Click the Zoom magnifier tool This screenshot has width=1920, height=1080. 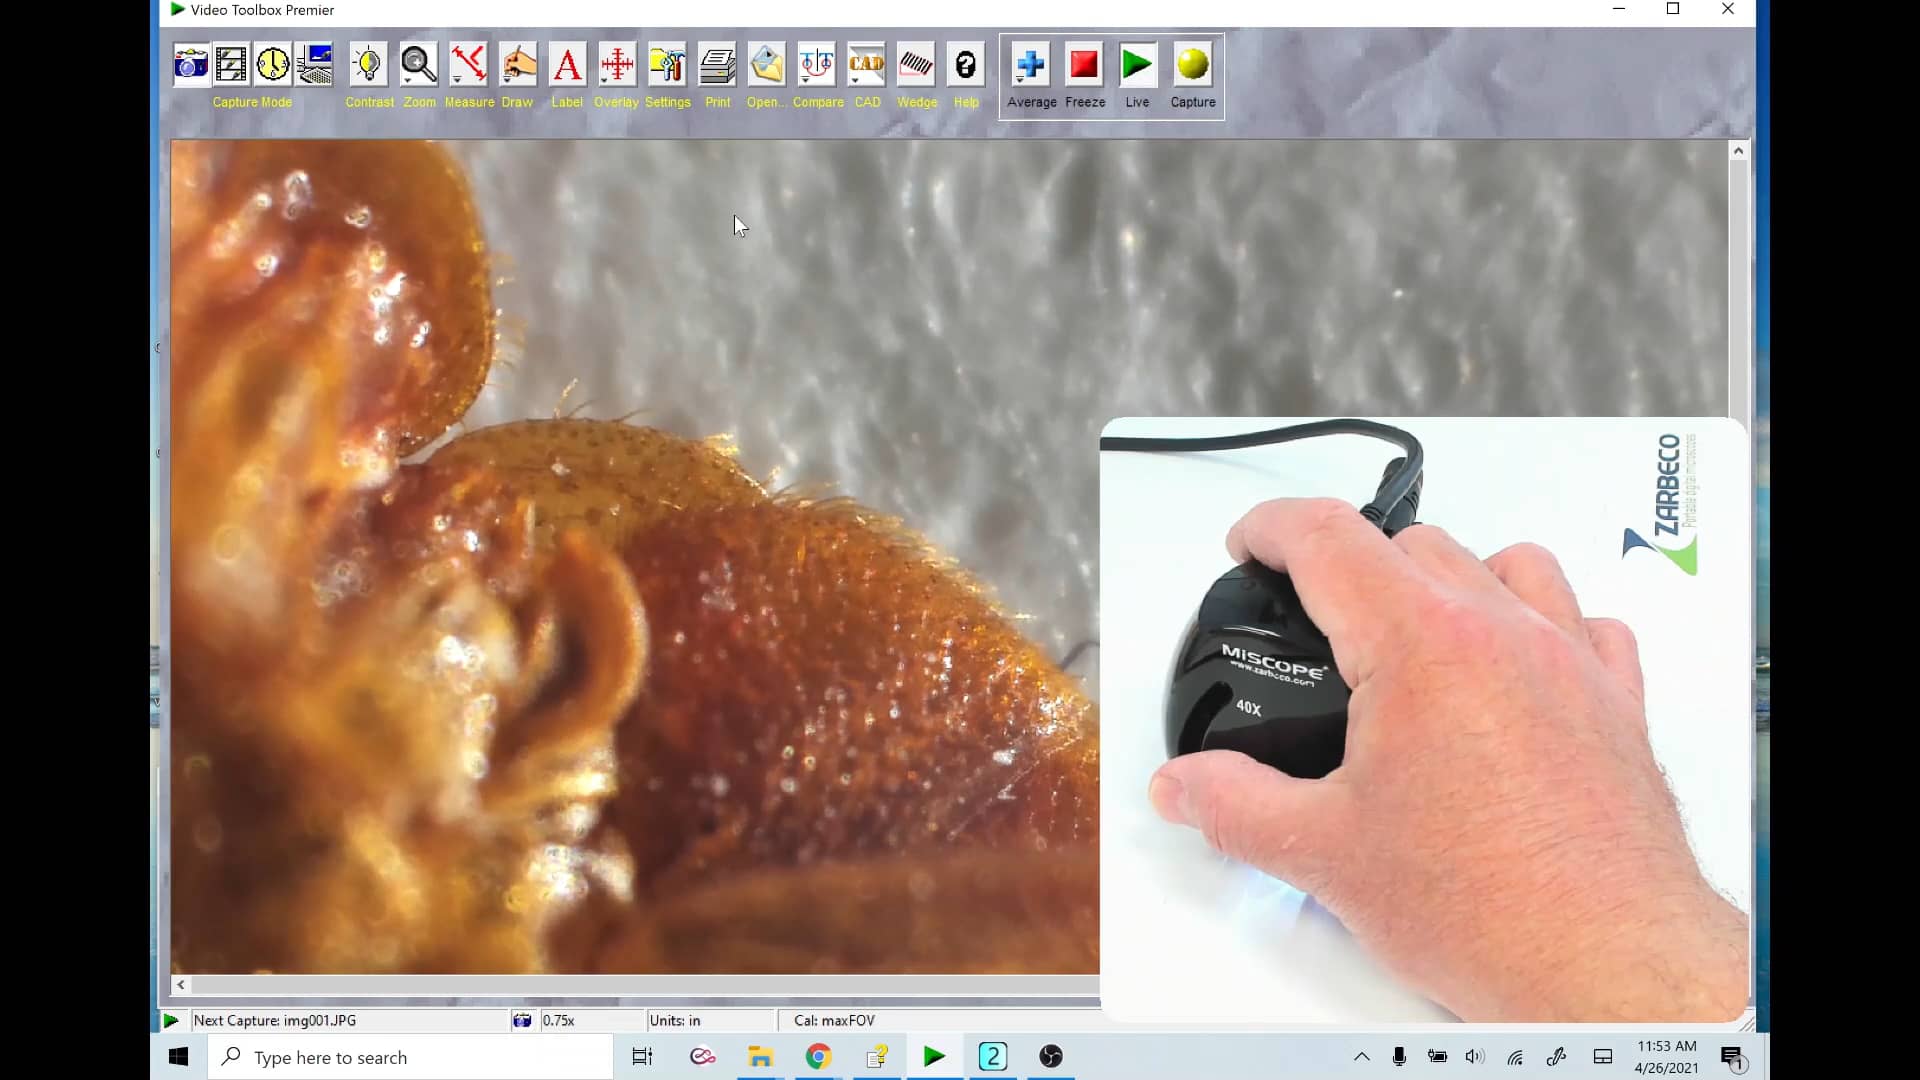coord(418,65)
